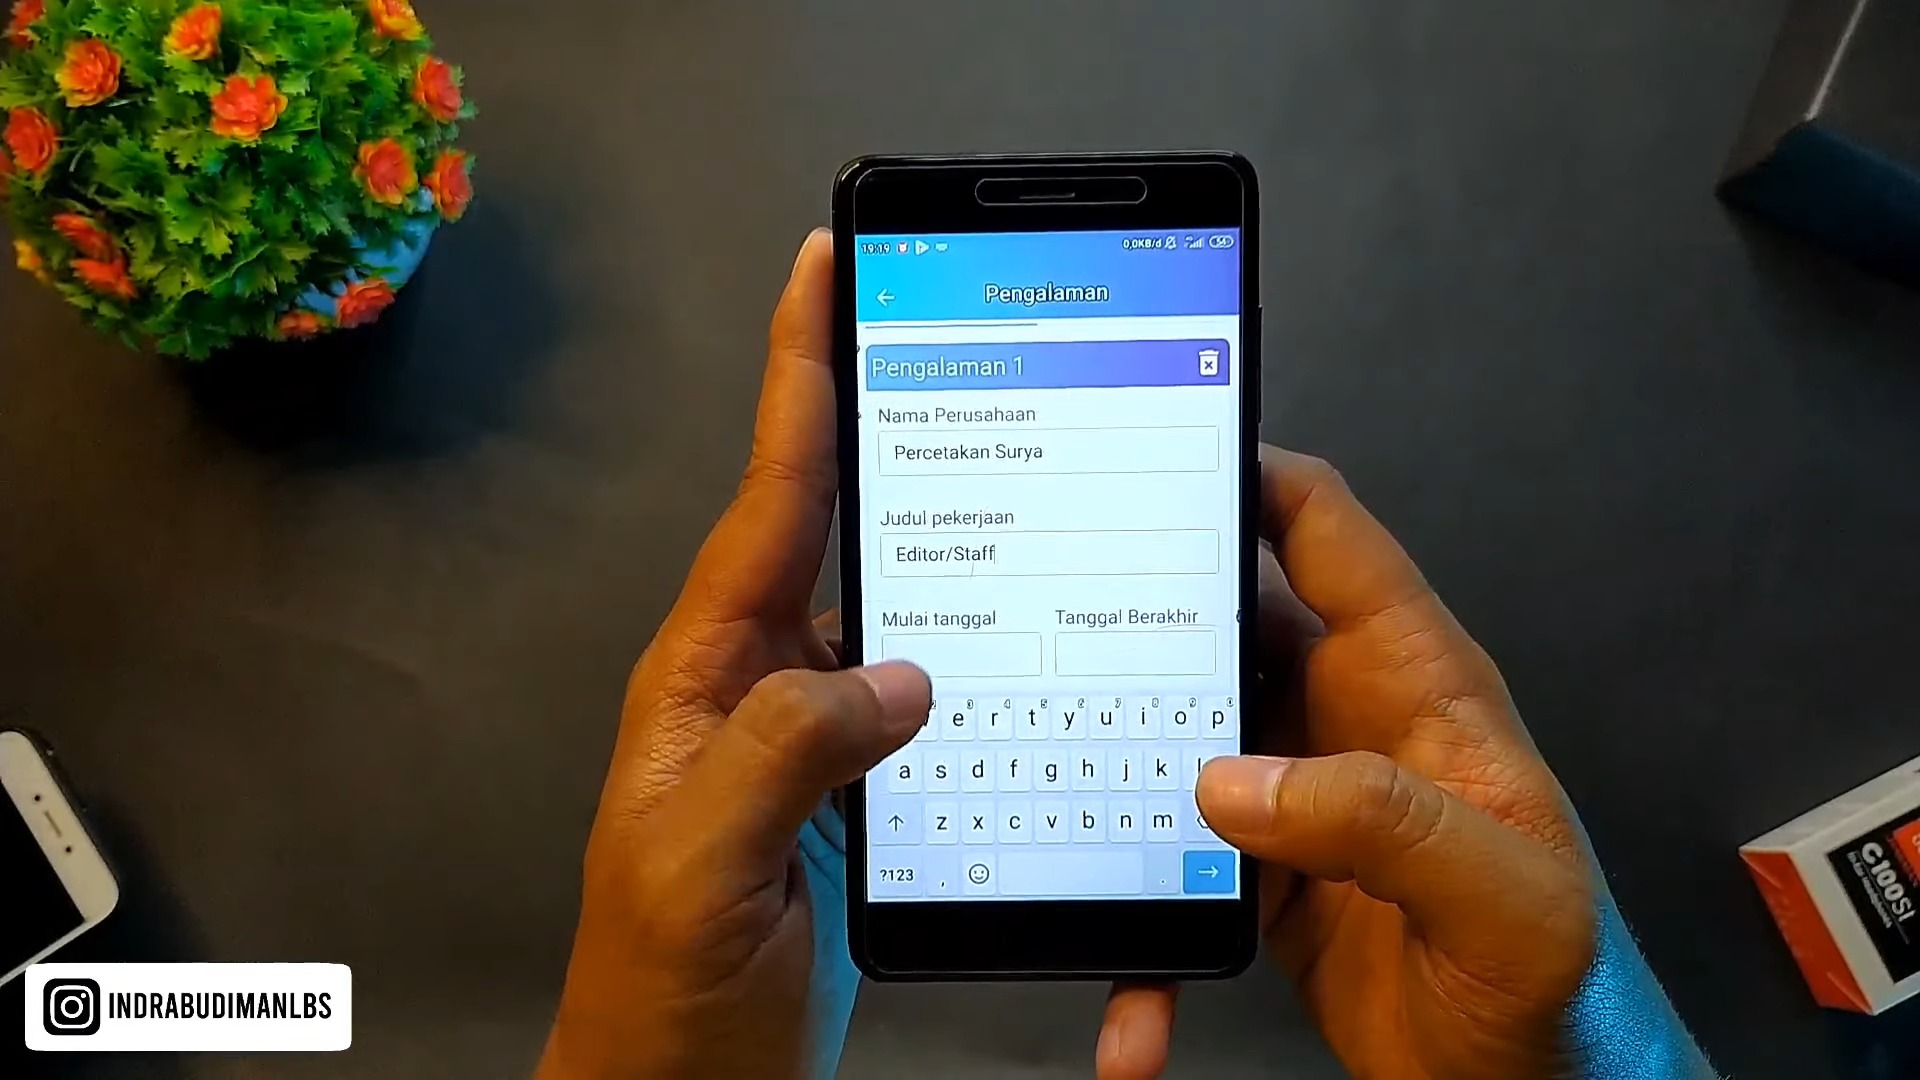Viewport: 1920px width, 1080px height.
Task: Click the back arrow navigation icon
Action: click(x=886, y=294)
